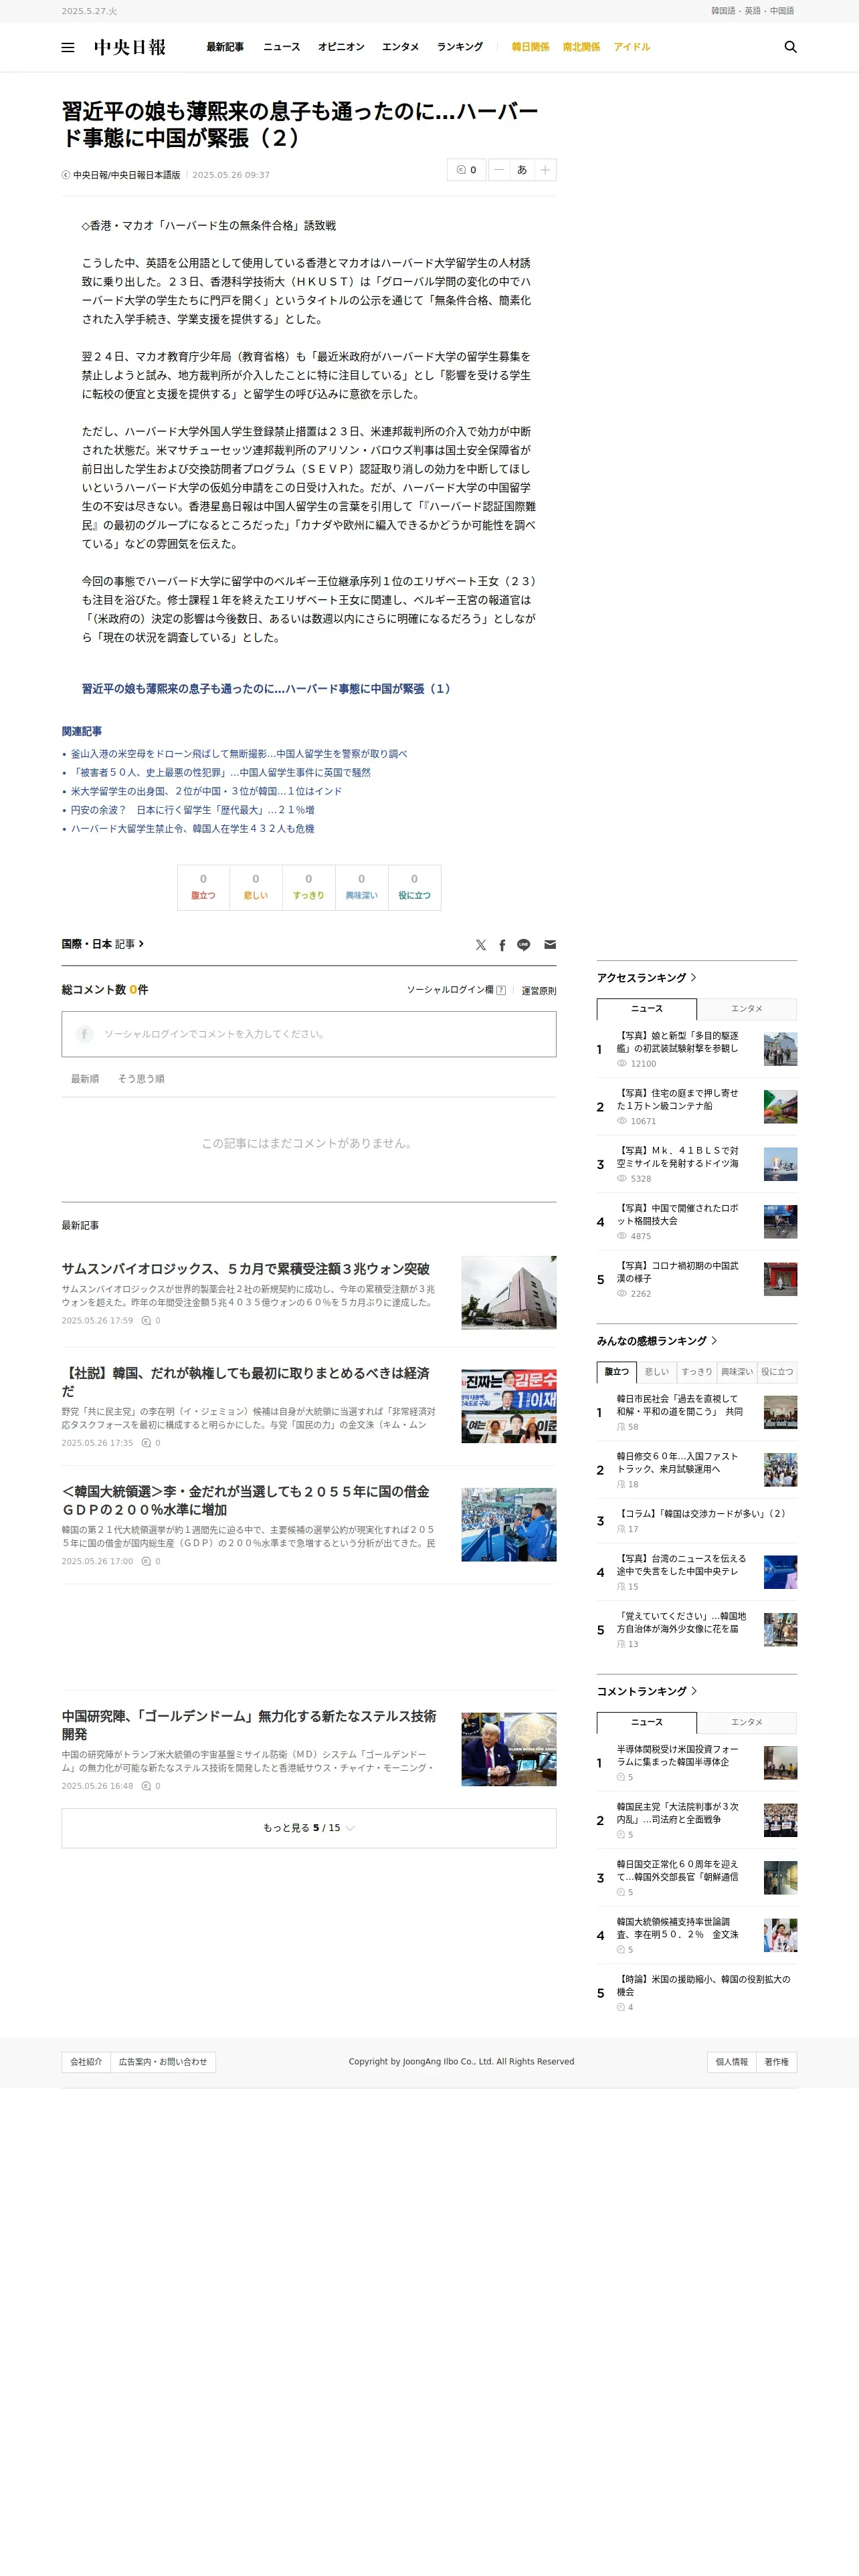Open the アクセスランキング section chevron link

click(x=693, y=978)
